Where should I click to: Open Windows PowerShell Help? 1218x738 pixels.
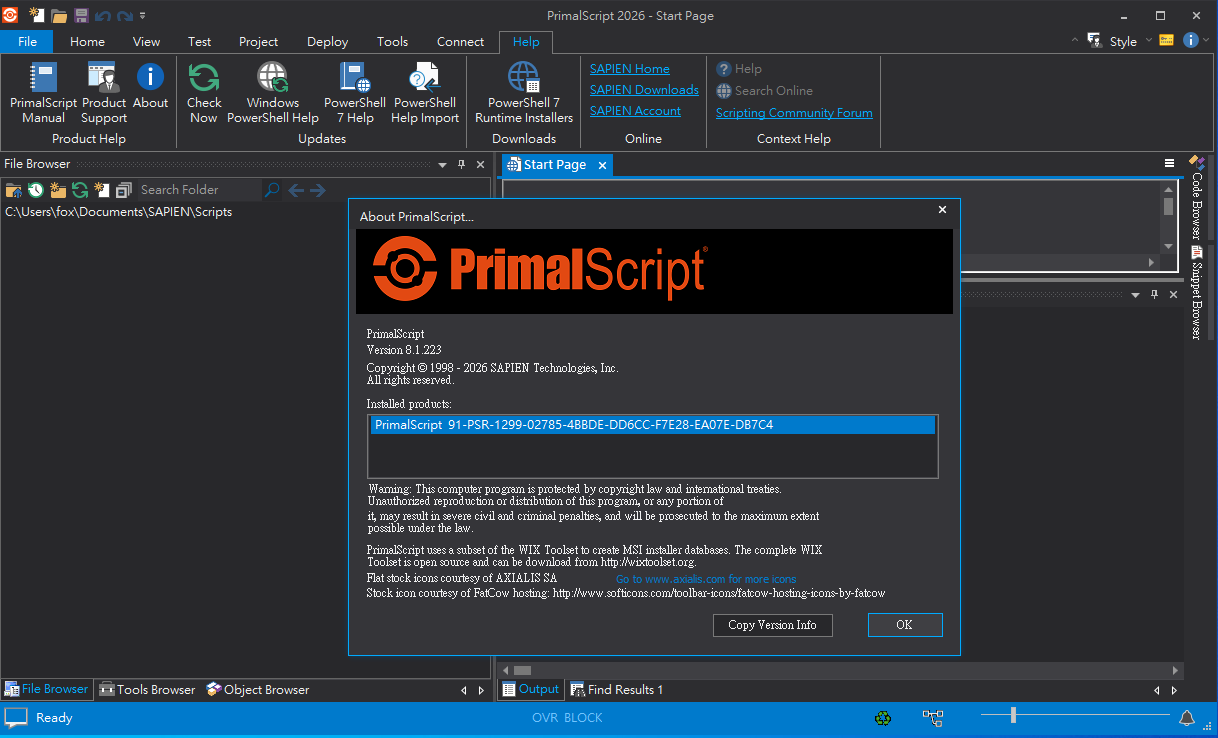[x=272, y=92]
